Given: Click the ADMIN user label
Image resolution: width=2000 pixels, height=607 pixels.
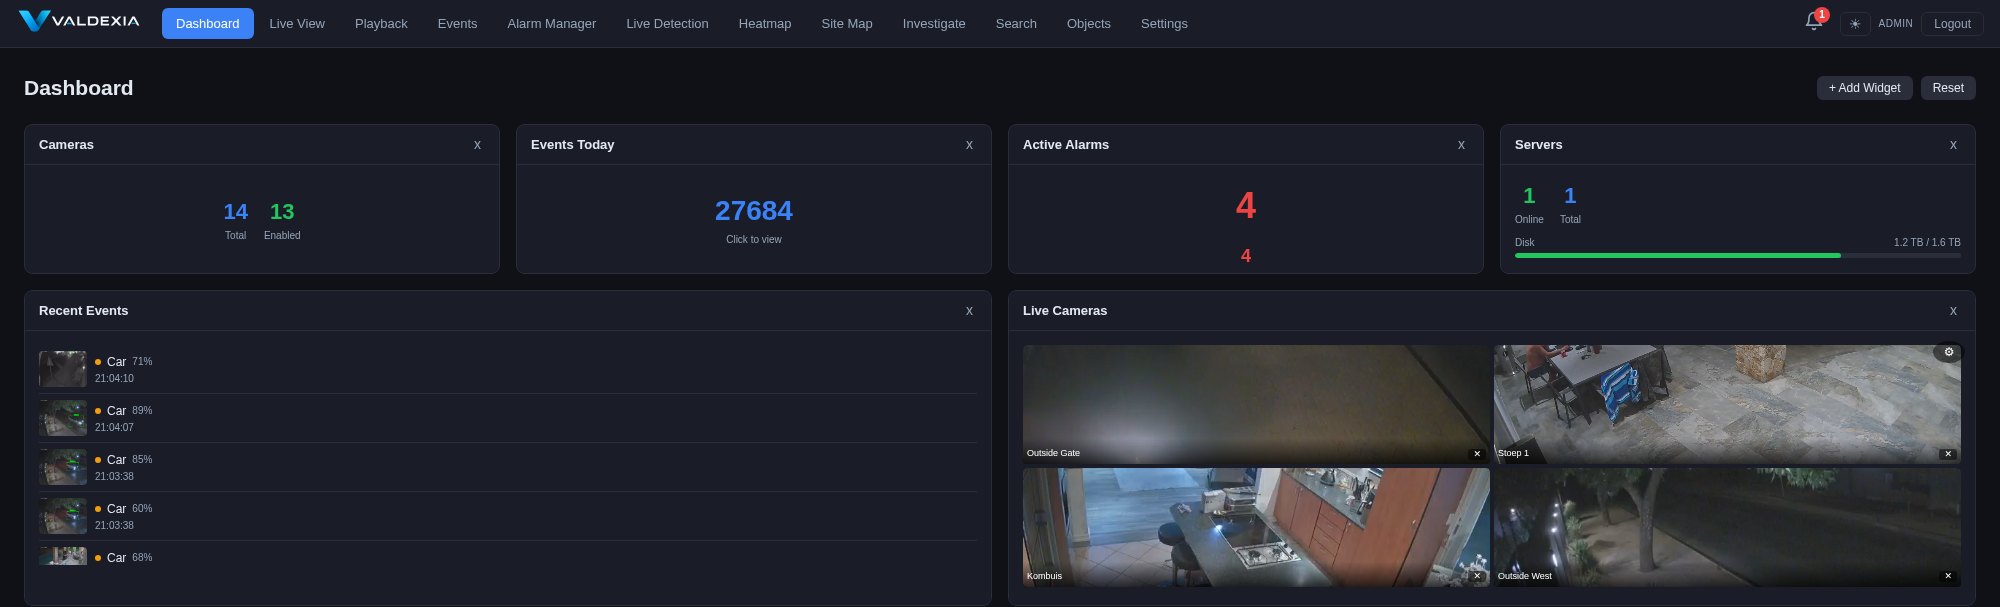Looking at the screenshot, I should point(1895,23).
